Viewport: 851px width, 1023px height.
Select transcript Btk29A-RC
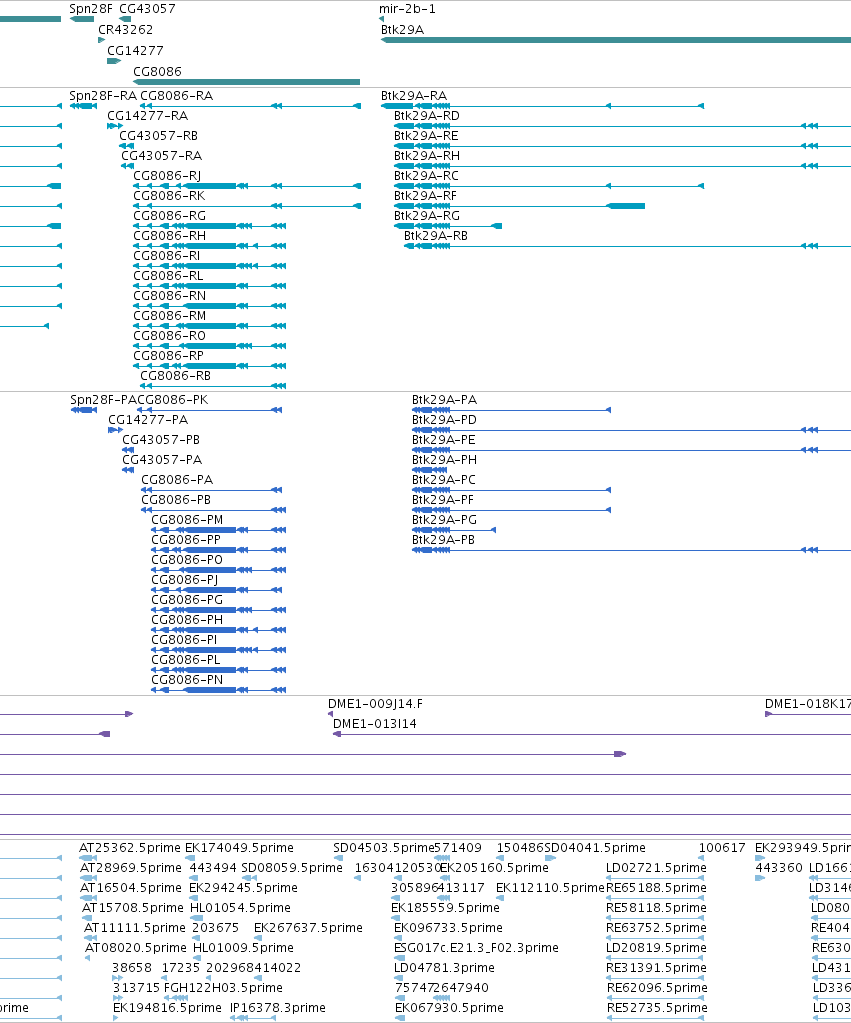pos(426,176)
